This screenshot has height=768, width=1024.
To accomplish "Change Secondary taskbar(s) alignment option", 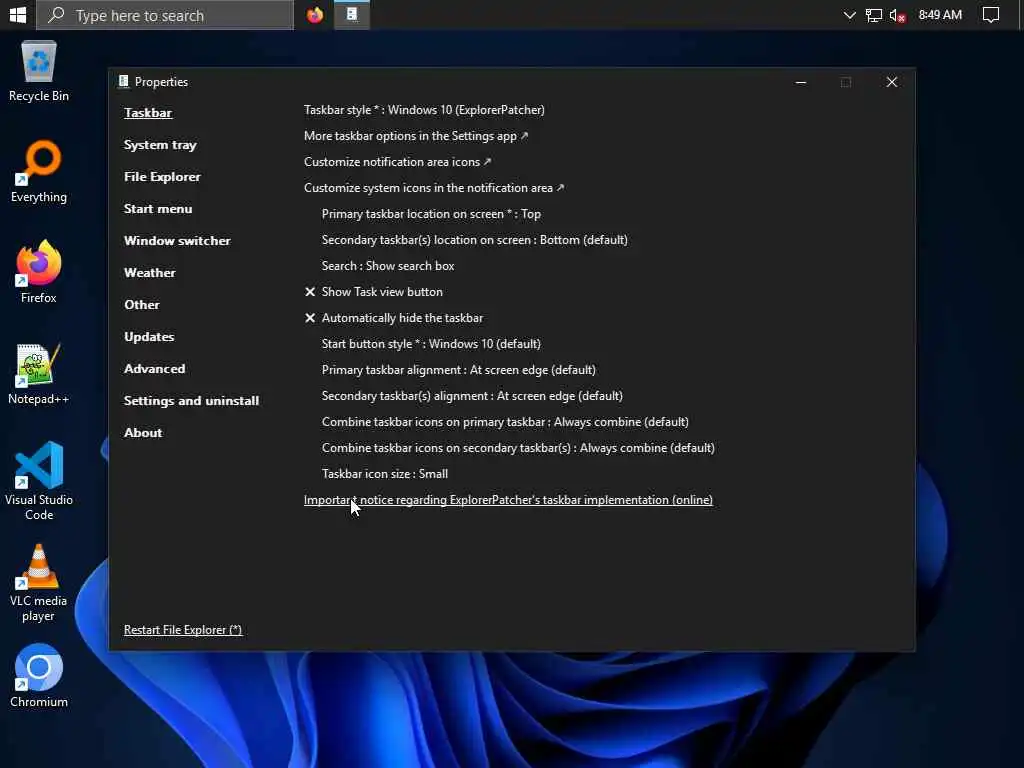I will 472,396.
